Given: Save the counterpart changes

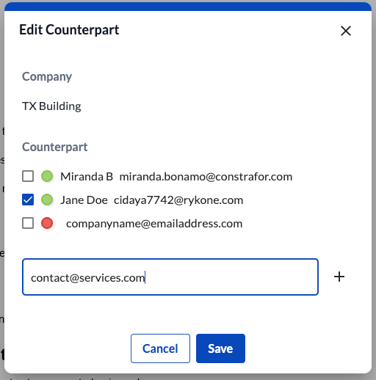Looking at the screenshot, I should (x=220, y=348).
